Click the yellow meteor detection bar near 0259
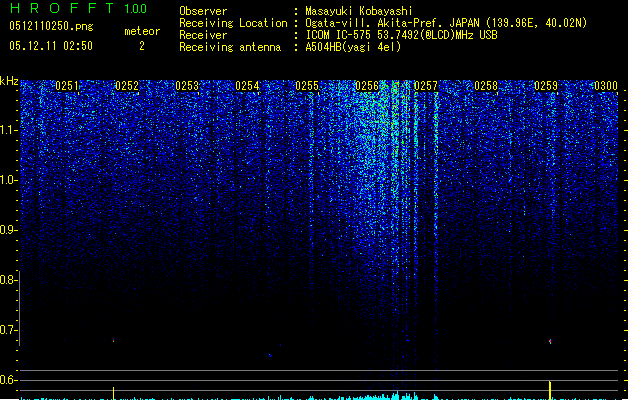Viewport: 629px width, 400px height. (x=550, y=390)
